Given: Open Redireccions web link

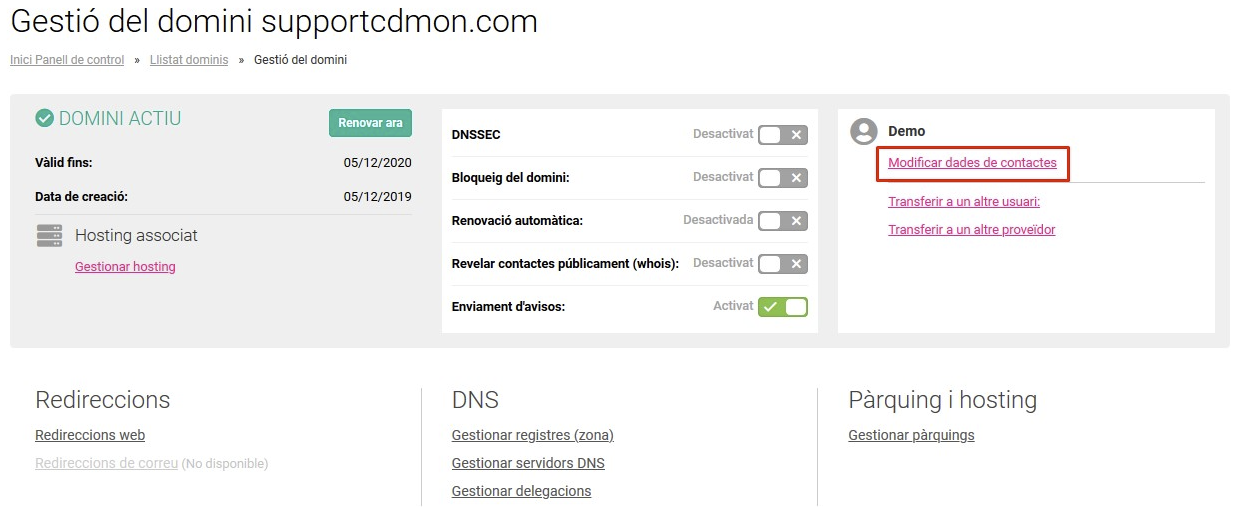Looking at the screenshot, I should (90, 435).
